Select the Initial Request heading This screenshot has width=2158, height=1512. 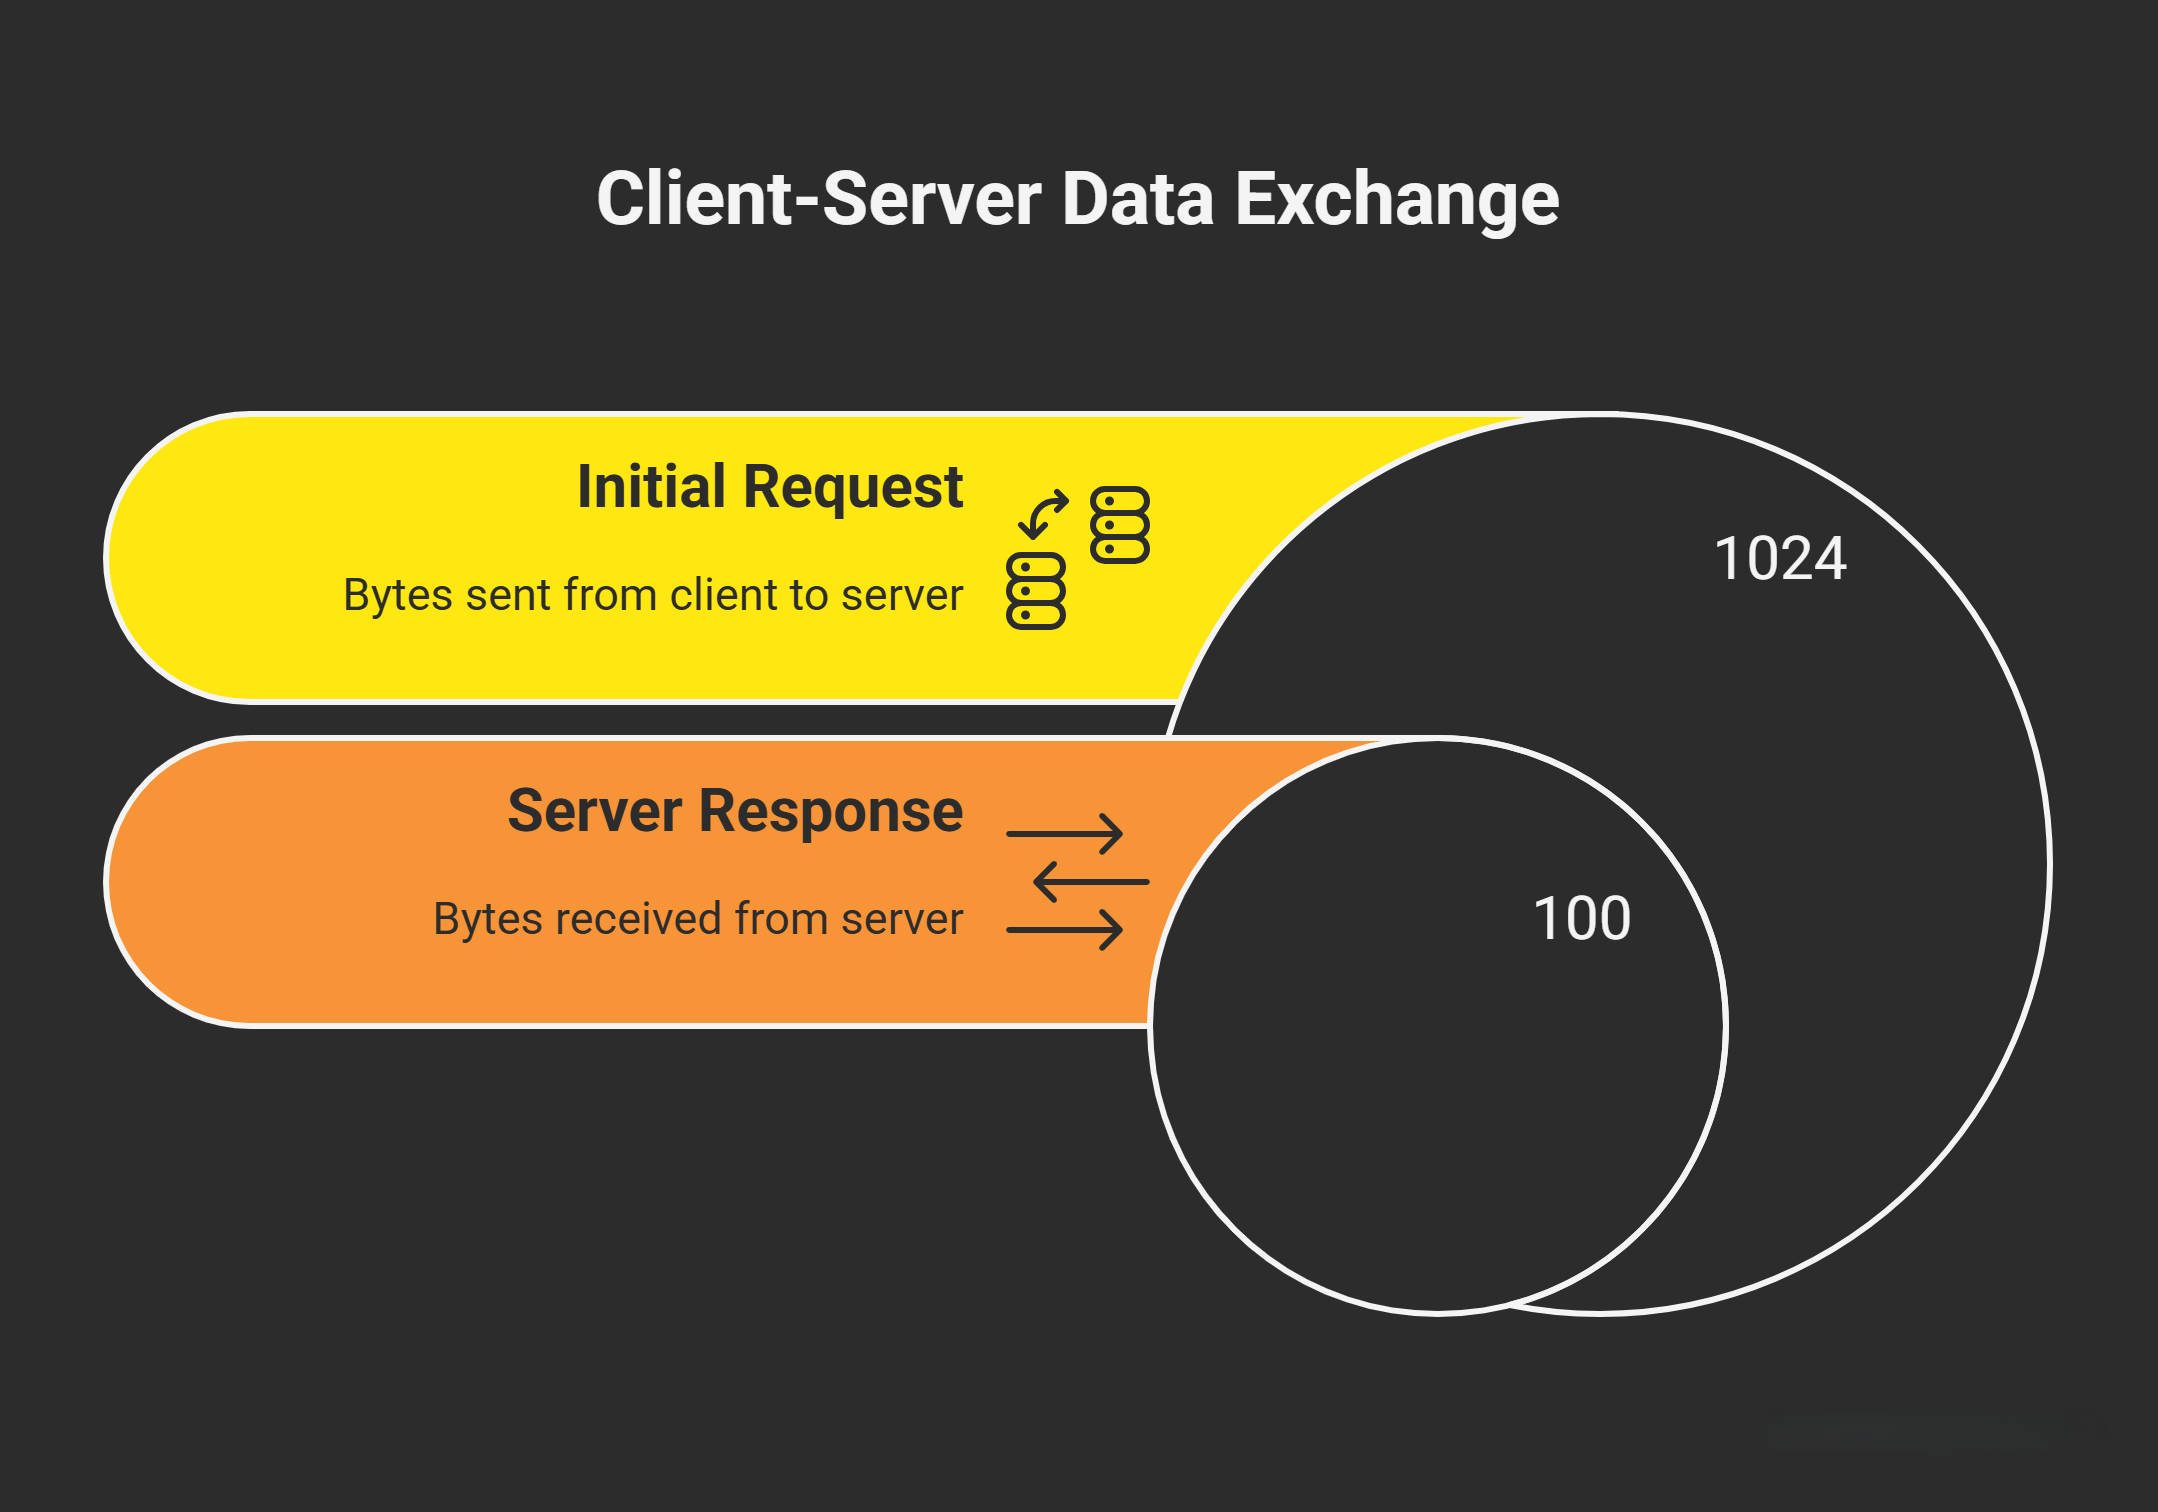(x=769, y=487)
